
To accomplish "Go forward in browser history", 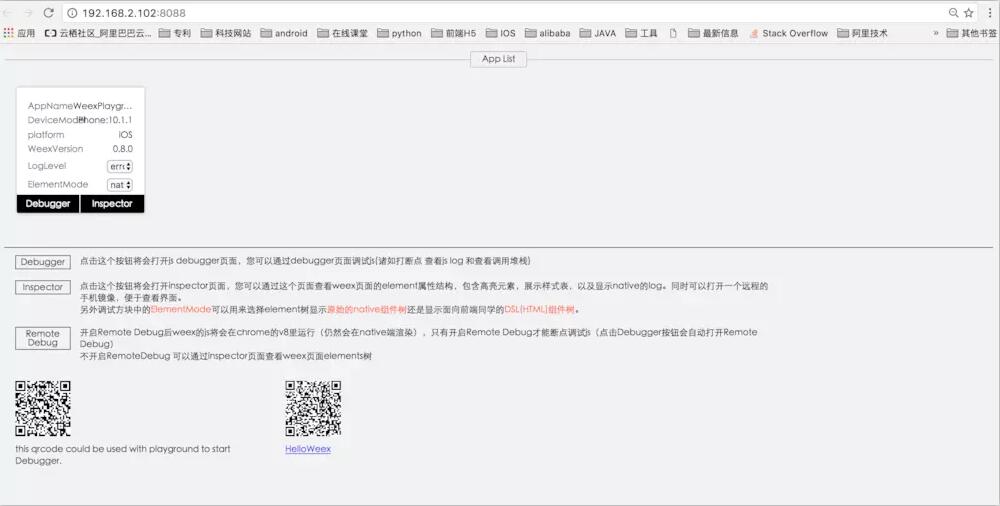I will point(28,13).
